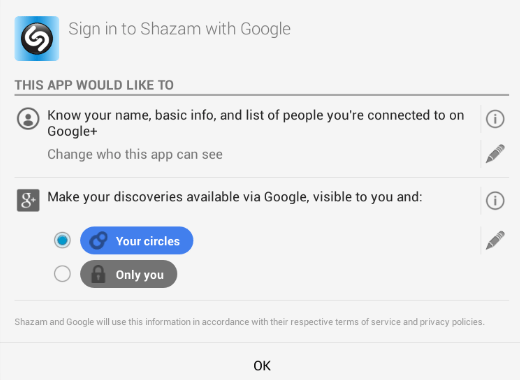
Task: Edit who this app can see with pencil
Action: (x=495, y=154)
